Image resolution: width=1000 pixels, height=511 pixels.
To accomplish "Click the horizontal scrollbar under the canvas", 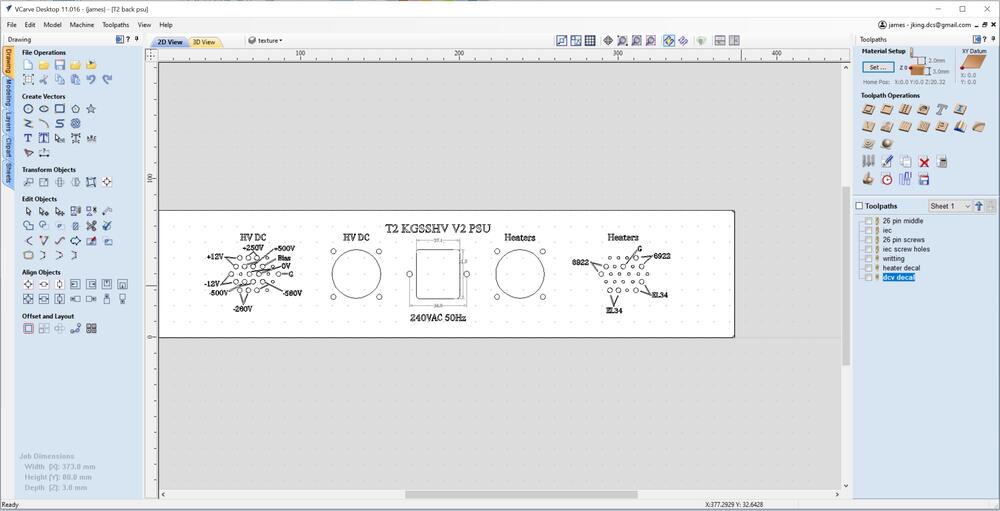I will [x=520, y=494].
